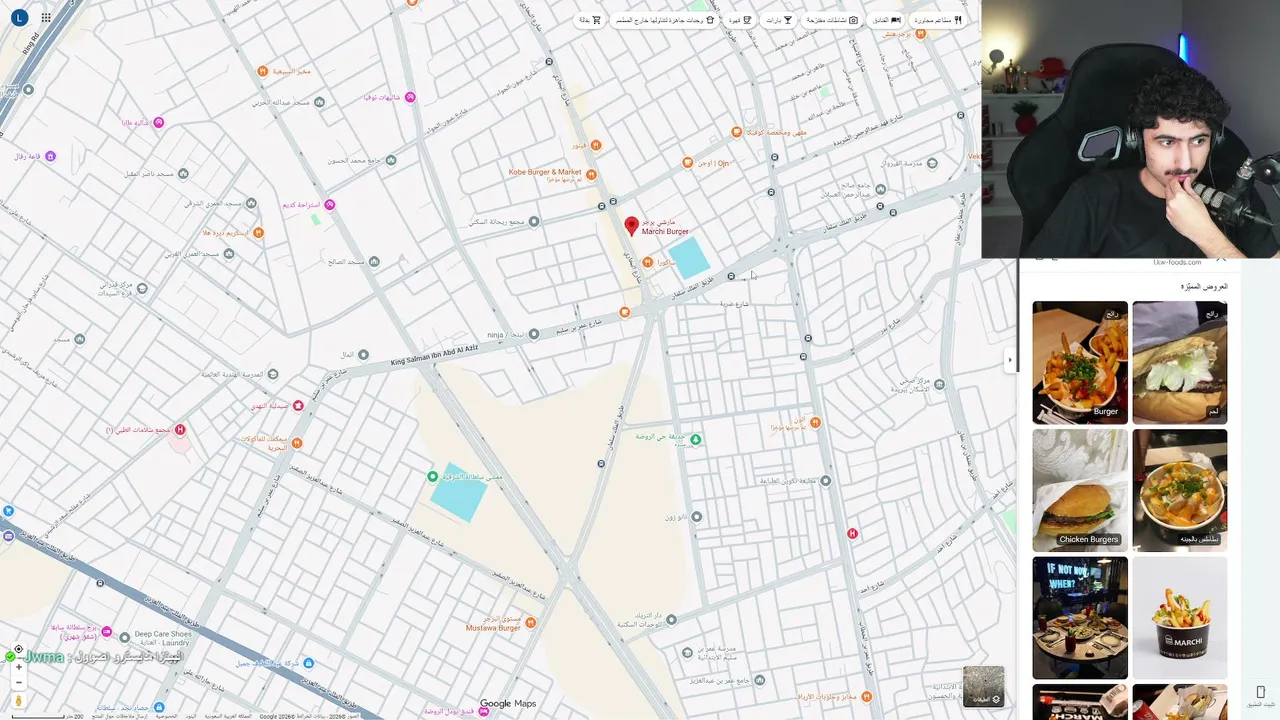Click the red hospital H marker at right
Screen dimensions: 1280x720
click(852, 534)
